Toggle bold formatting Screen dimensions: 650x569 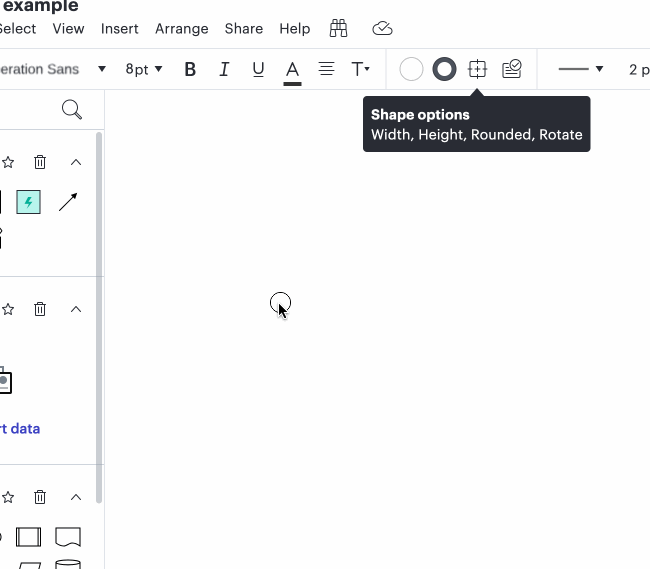point(190,69)
